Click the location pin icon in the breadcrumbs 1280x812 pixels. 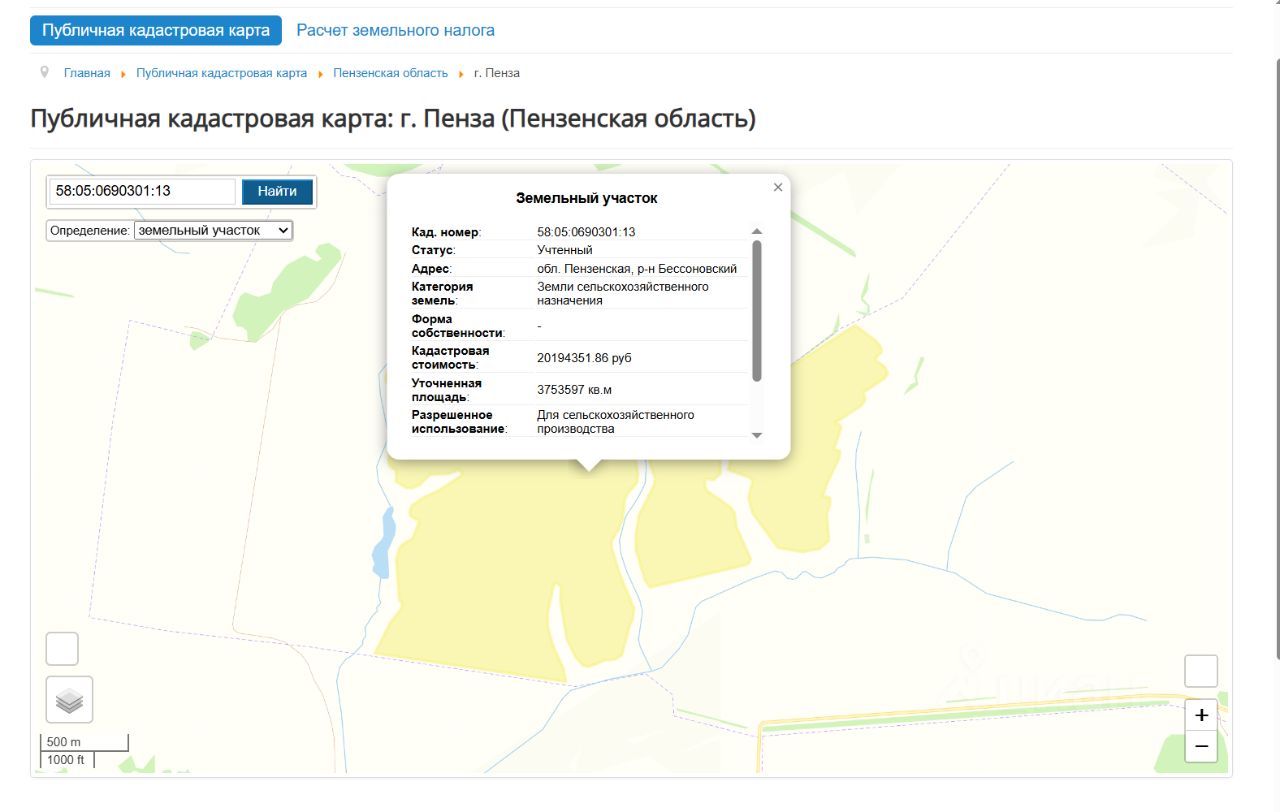[x=44, y=73]
